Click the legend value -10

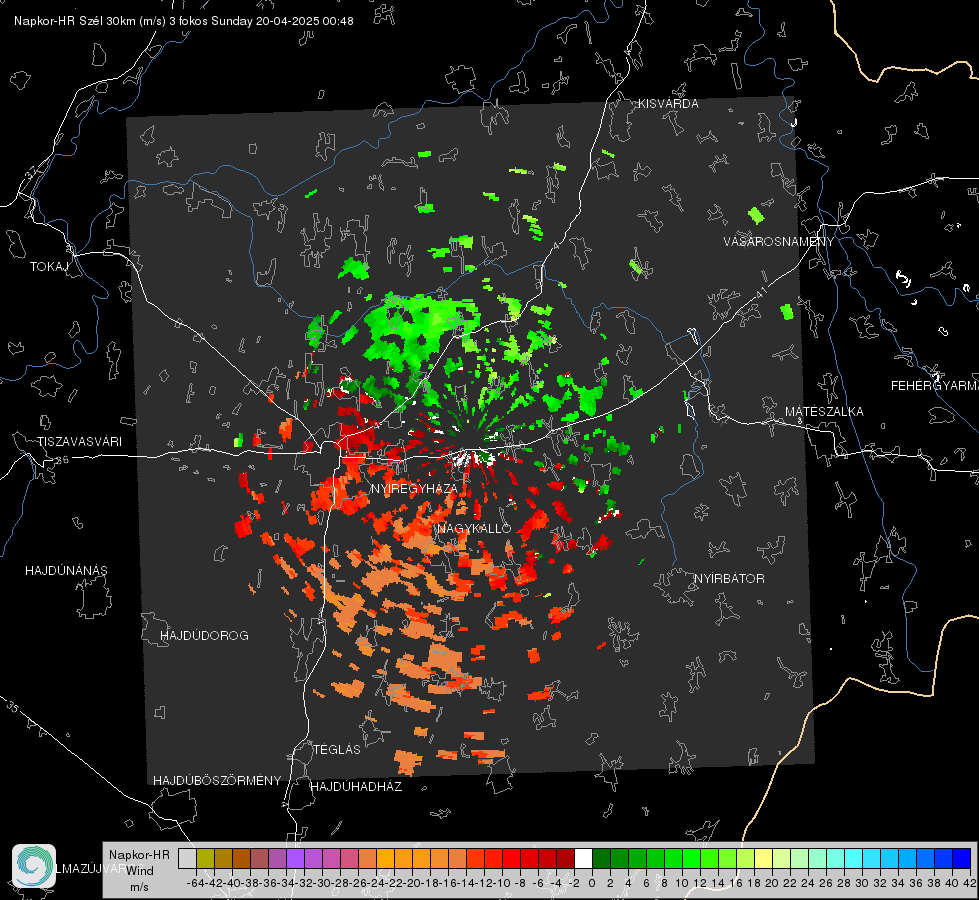point(502,883)
